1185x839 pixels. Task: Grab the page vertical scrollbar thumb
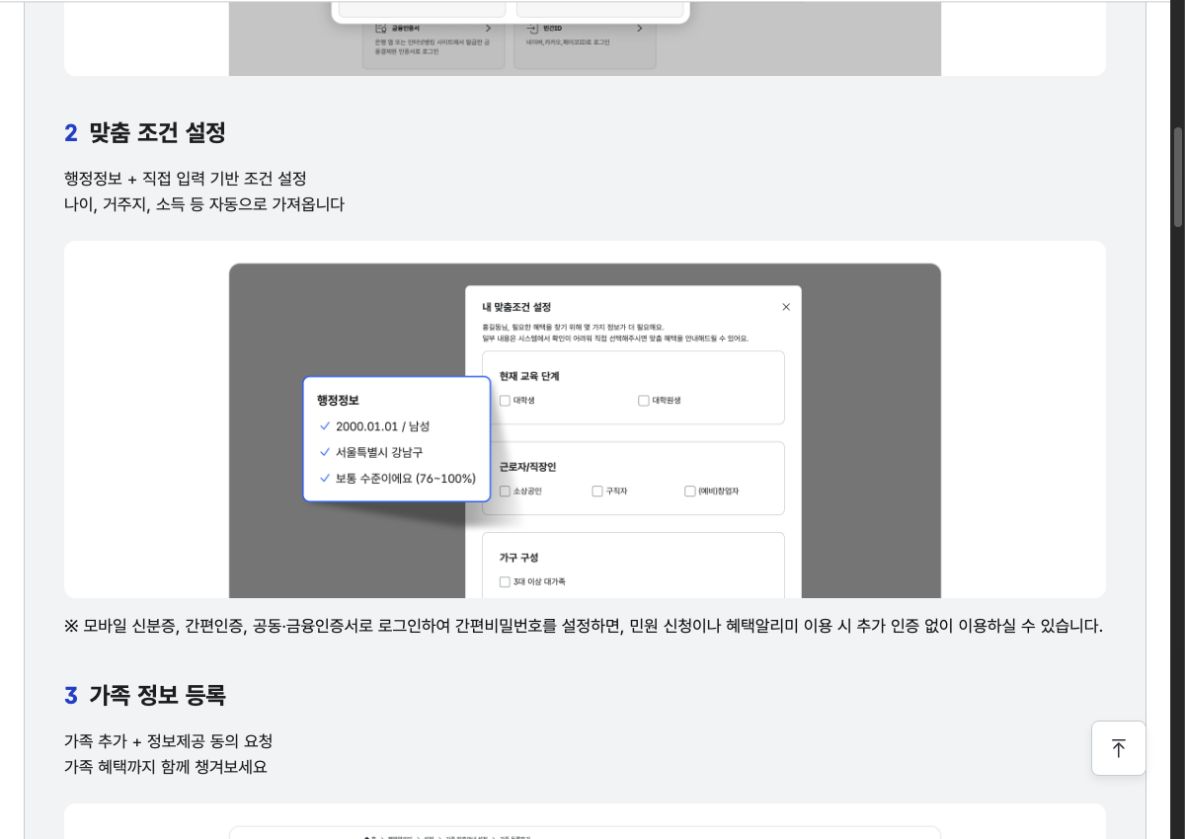[x=1177, y=177]
